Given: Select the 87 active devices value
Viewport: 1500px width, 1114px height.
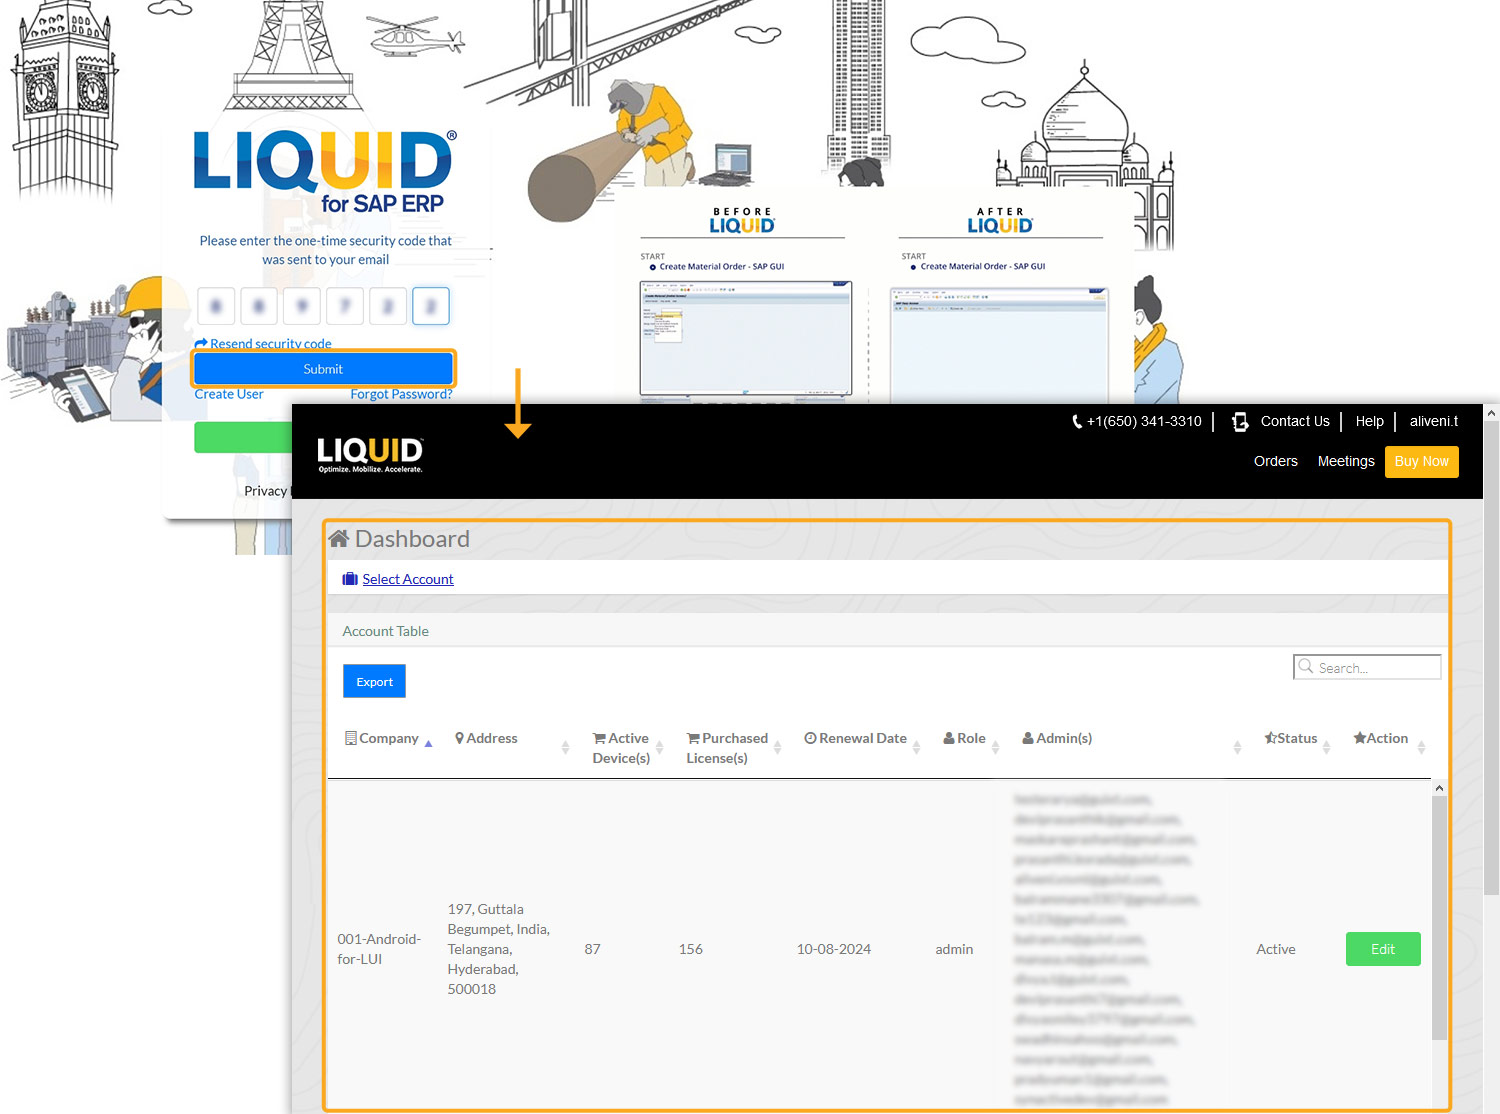Looking at the screenshot, I should click(x=593, y=949).
